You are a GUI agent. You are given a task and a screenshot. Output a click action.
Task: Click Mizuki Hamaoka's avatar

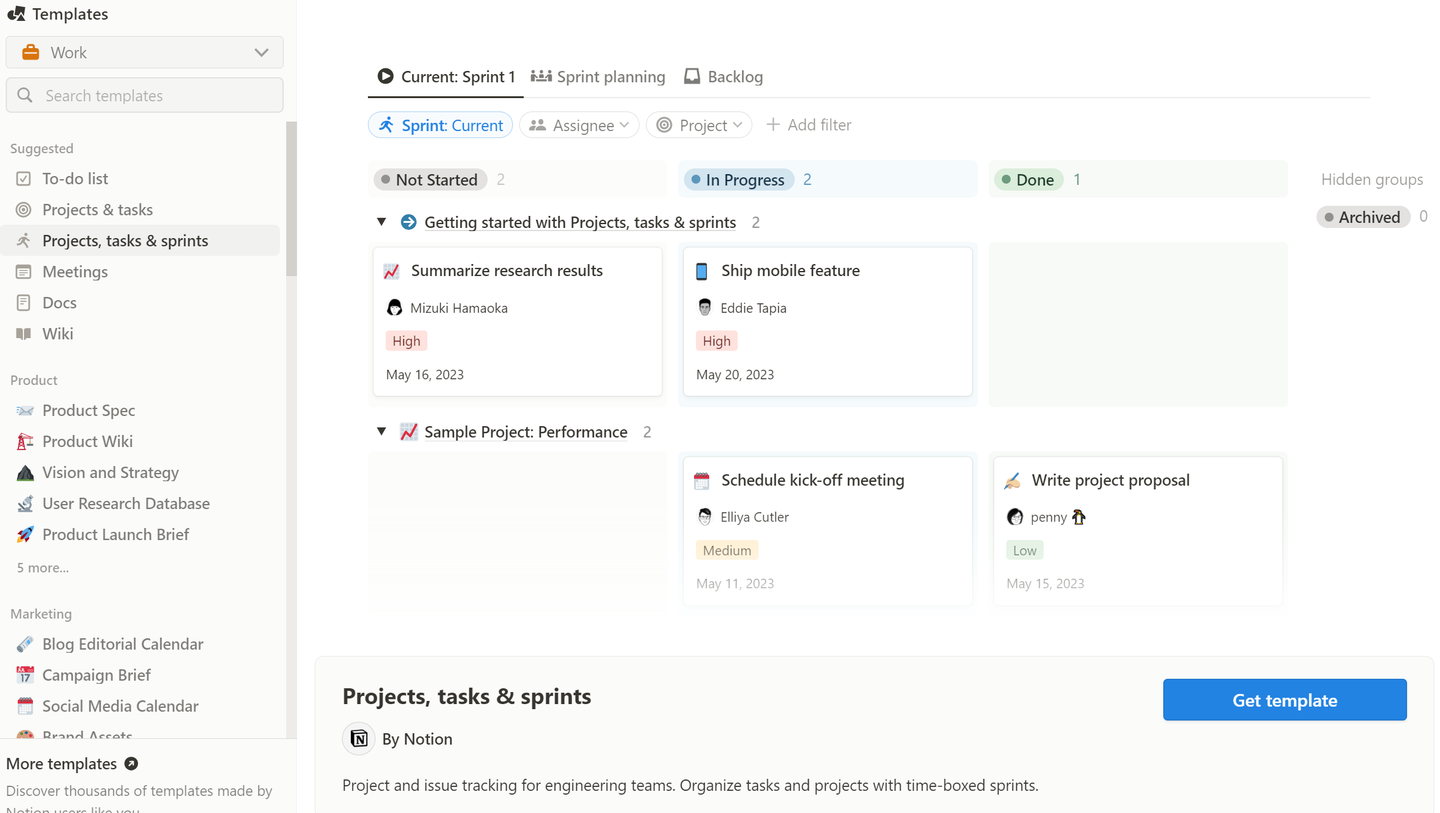395,308
